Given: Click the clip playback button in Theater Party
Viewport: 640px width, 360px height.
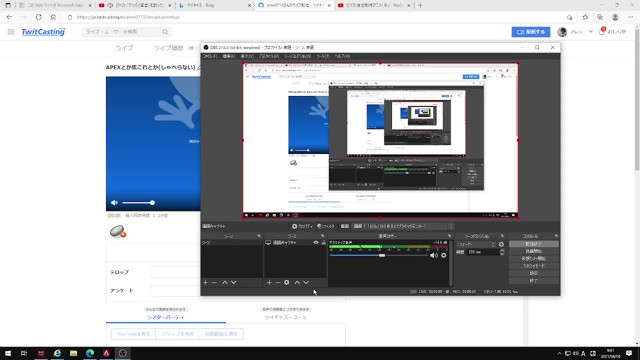Looking at the screenshot, I should click(x=178, y=334).
